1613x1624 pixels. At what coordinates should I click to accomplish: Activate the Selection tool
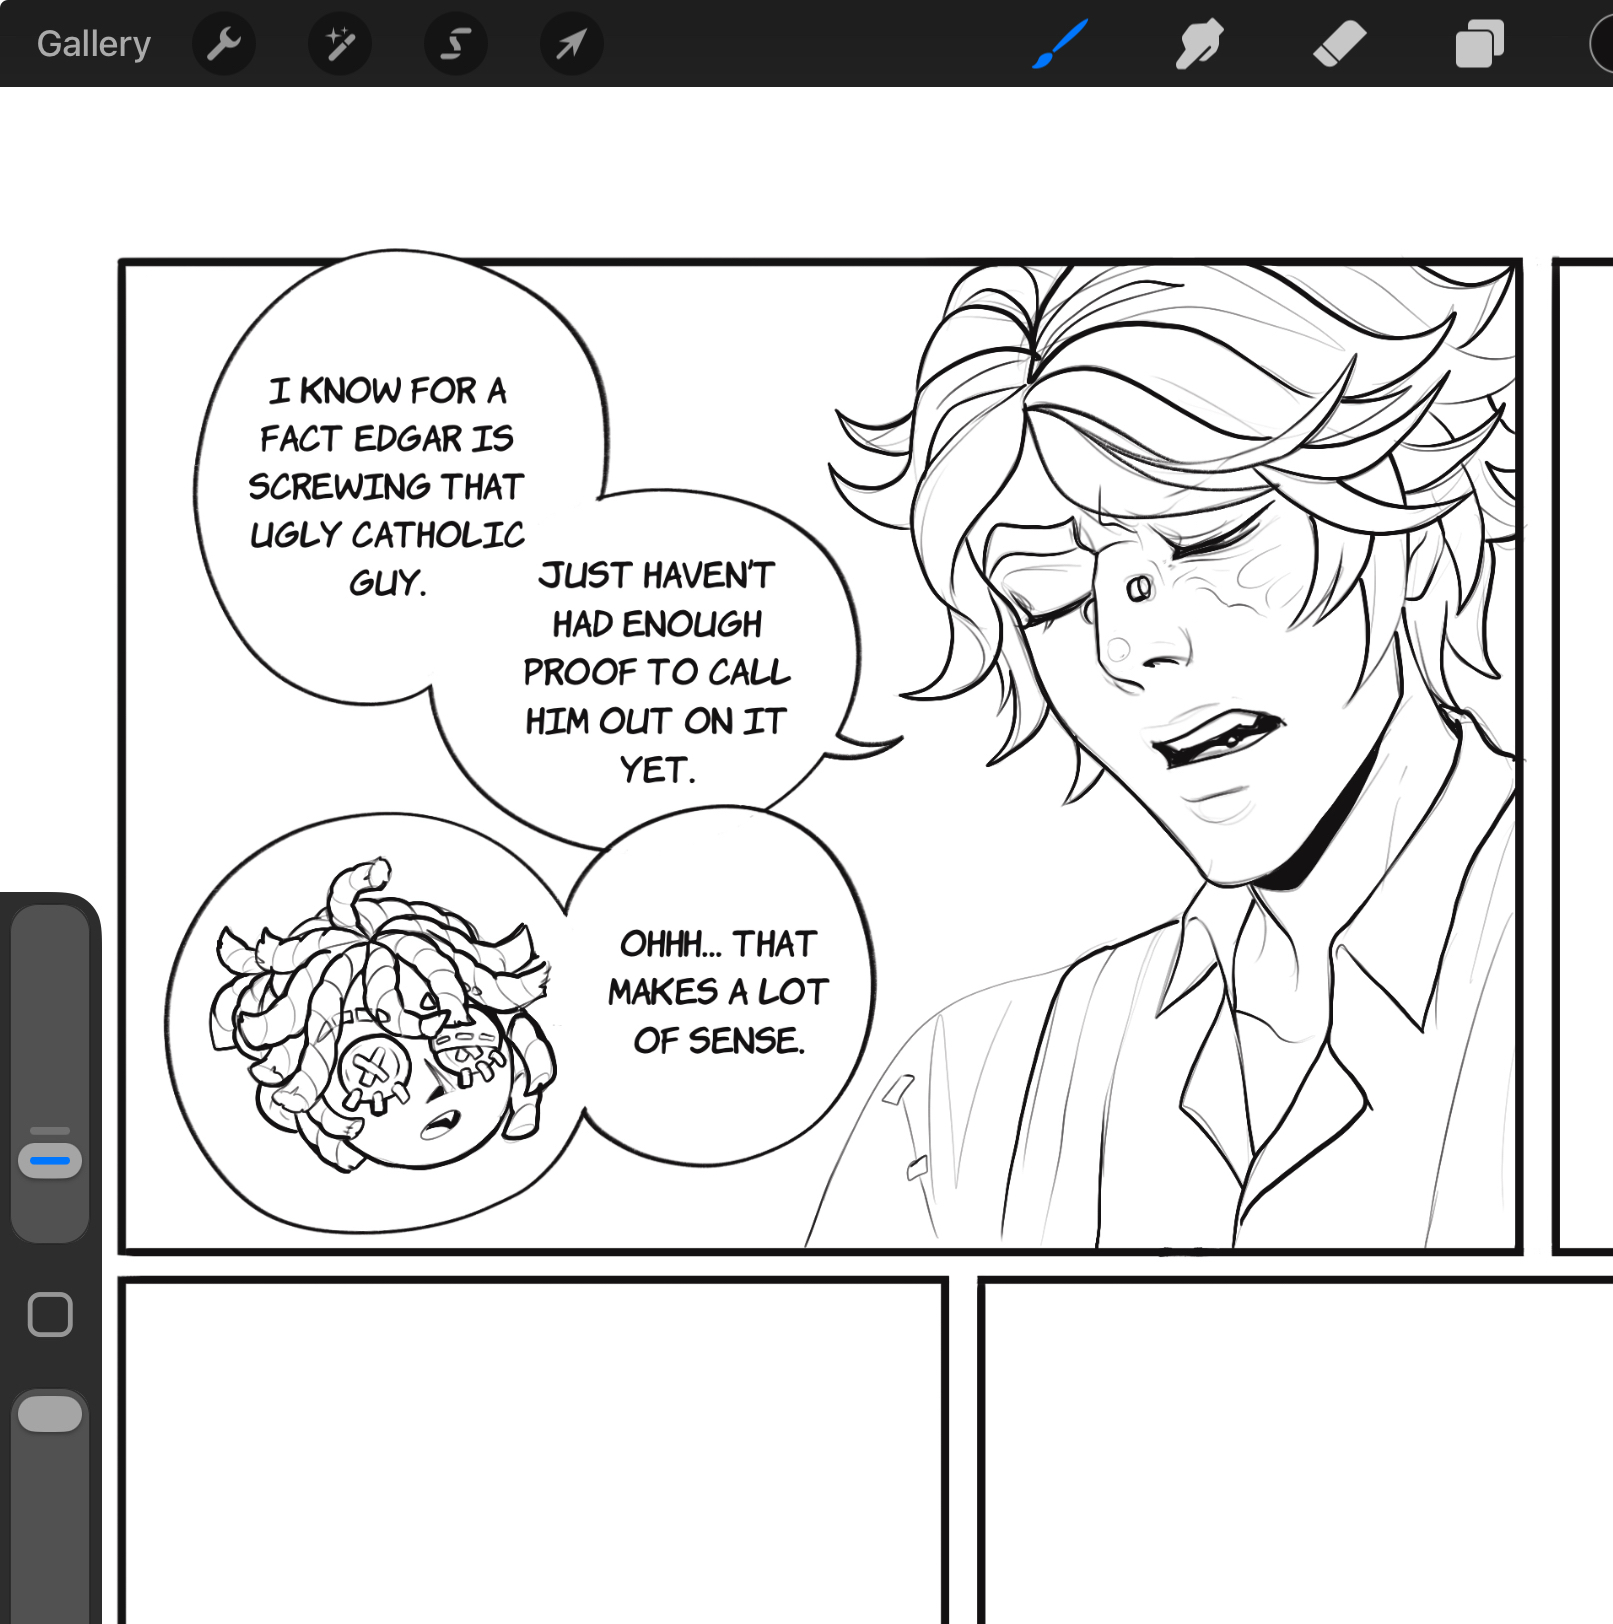point(456,44)
